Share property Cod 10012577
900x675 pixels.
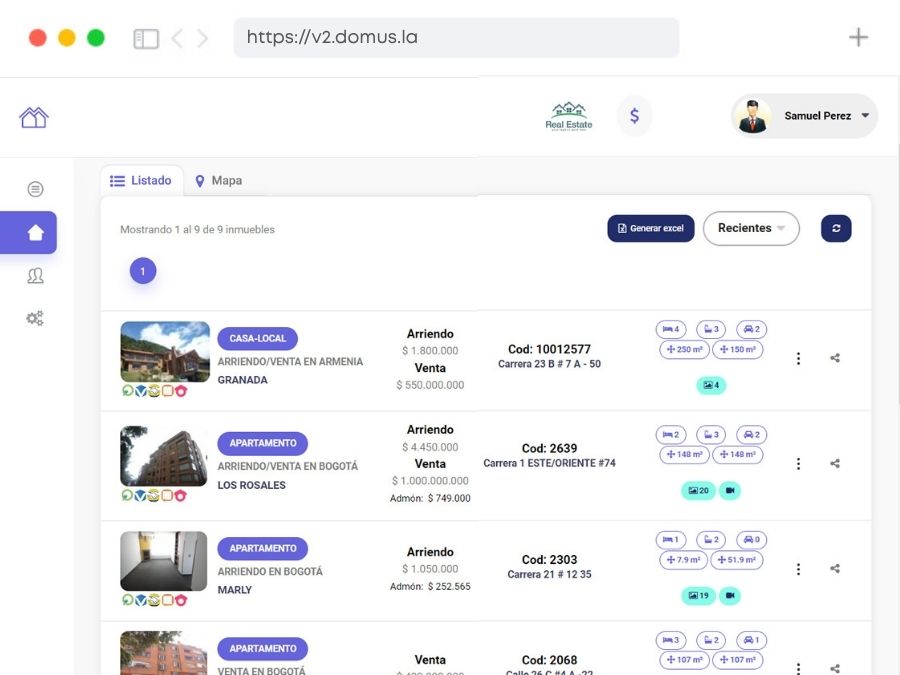pyautogui.click(x=835, y=358)
